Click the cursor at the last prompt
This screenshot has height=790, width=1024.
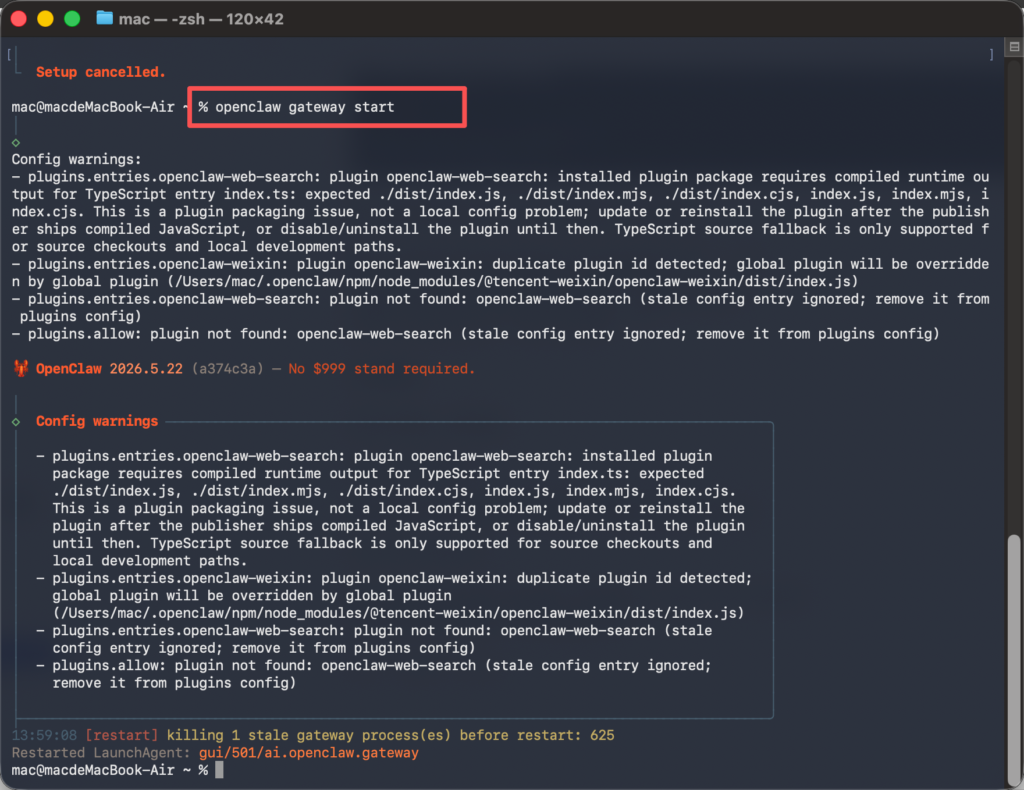point(219,770)
